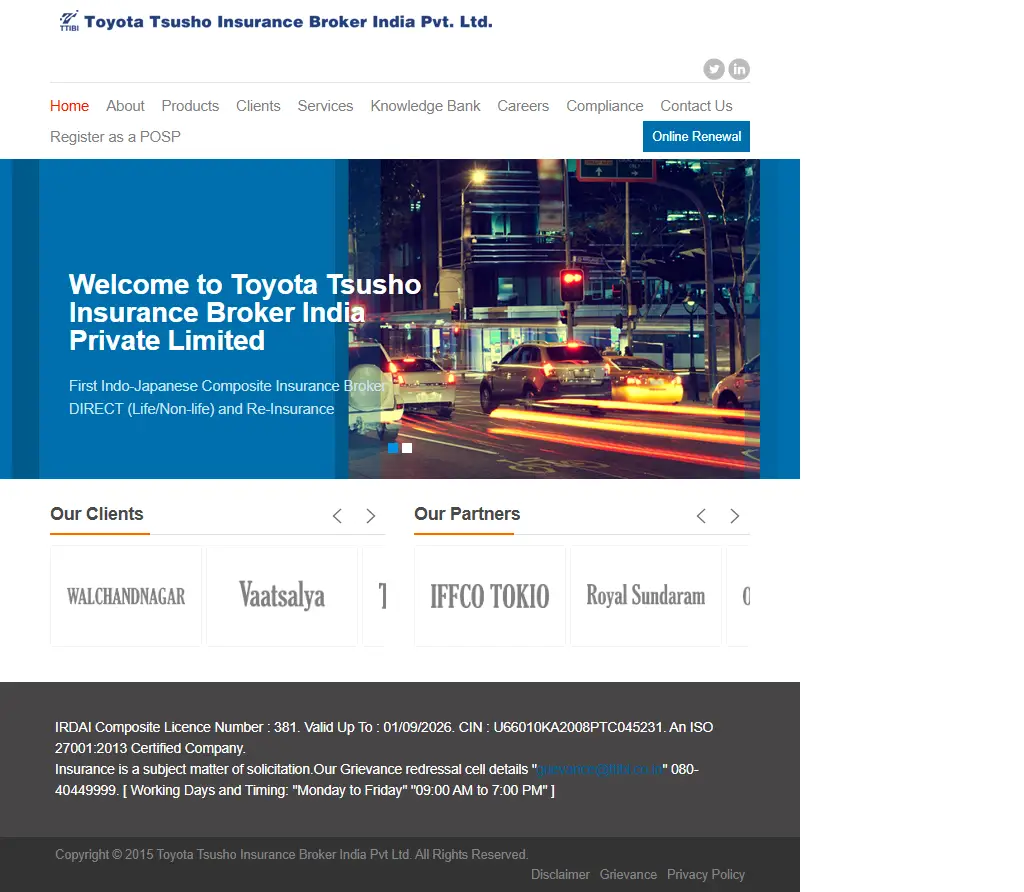Viewport: 1024px width, 892px height.
Task: Open the Compliance menu item
Action: tap(605, 106)
